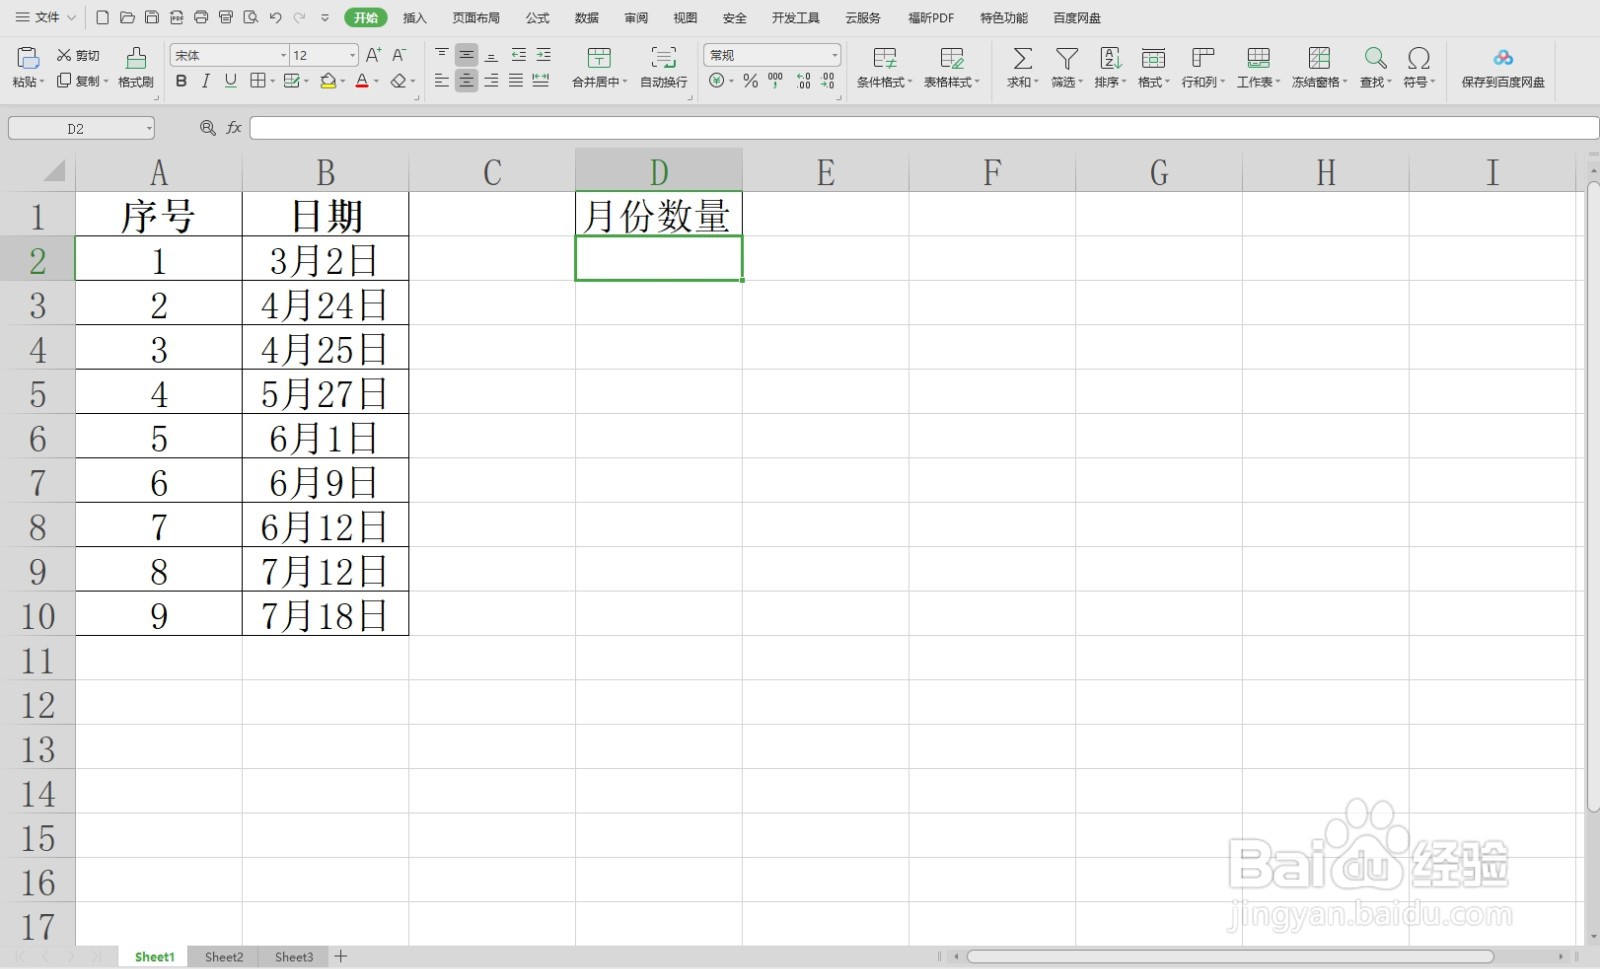Expand the borders dropdown arrow

[272, 81]
